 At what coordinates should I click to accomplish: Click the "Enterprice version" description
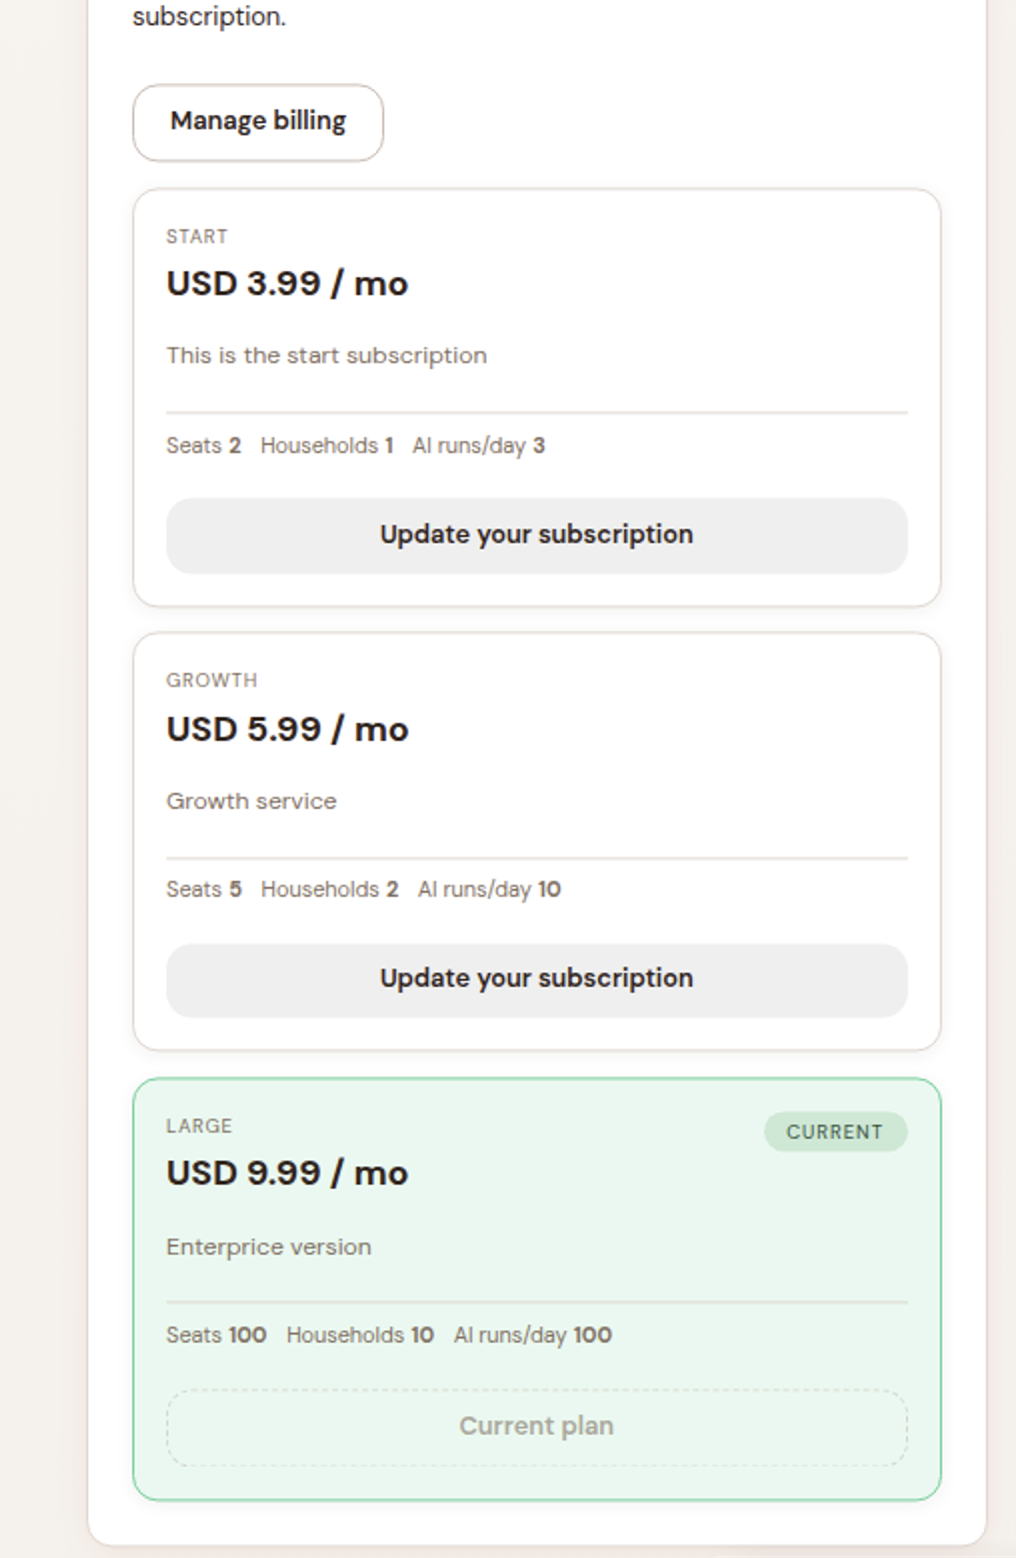268,1247
